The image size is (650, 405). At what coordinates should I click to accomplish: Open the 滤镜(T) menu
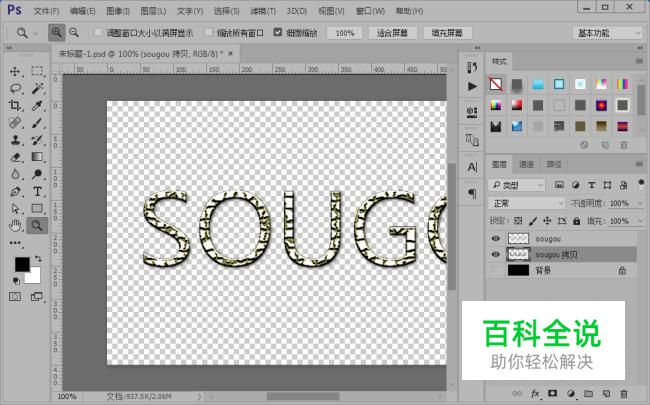(x=263, y=11)
